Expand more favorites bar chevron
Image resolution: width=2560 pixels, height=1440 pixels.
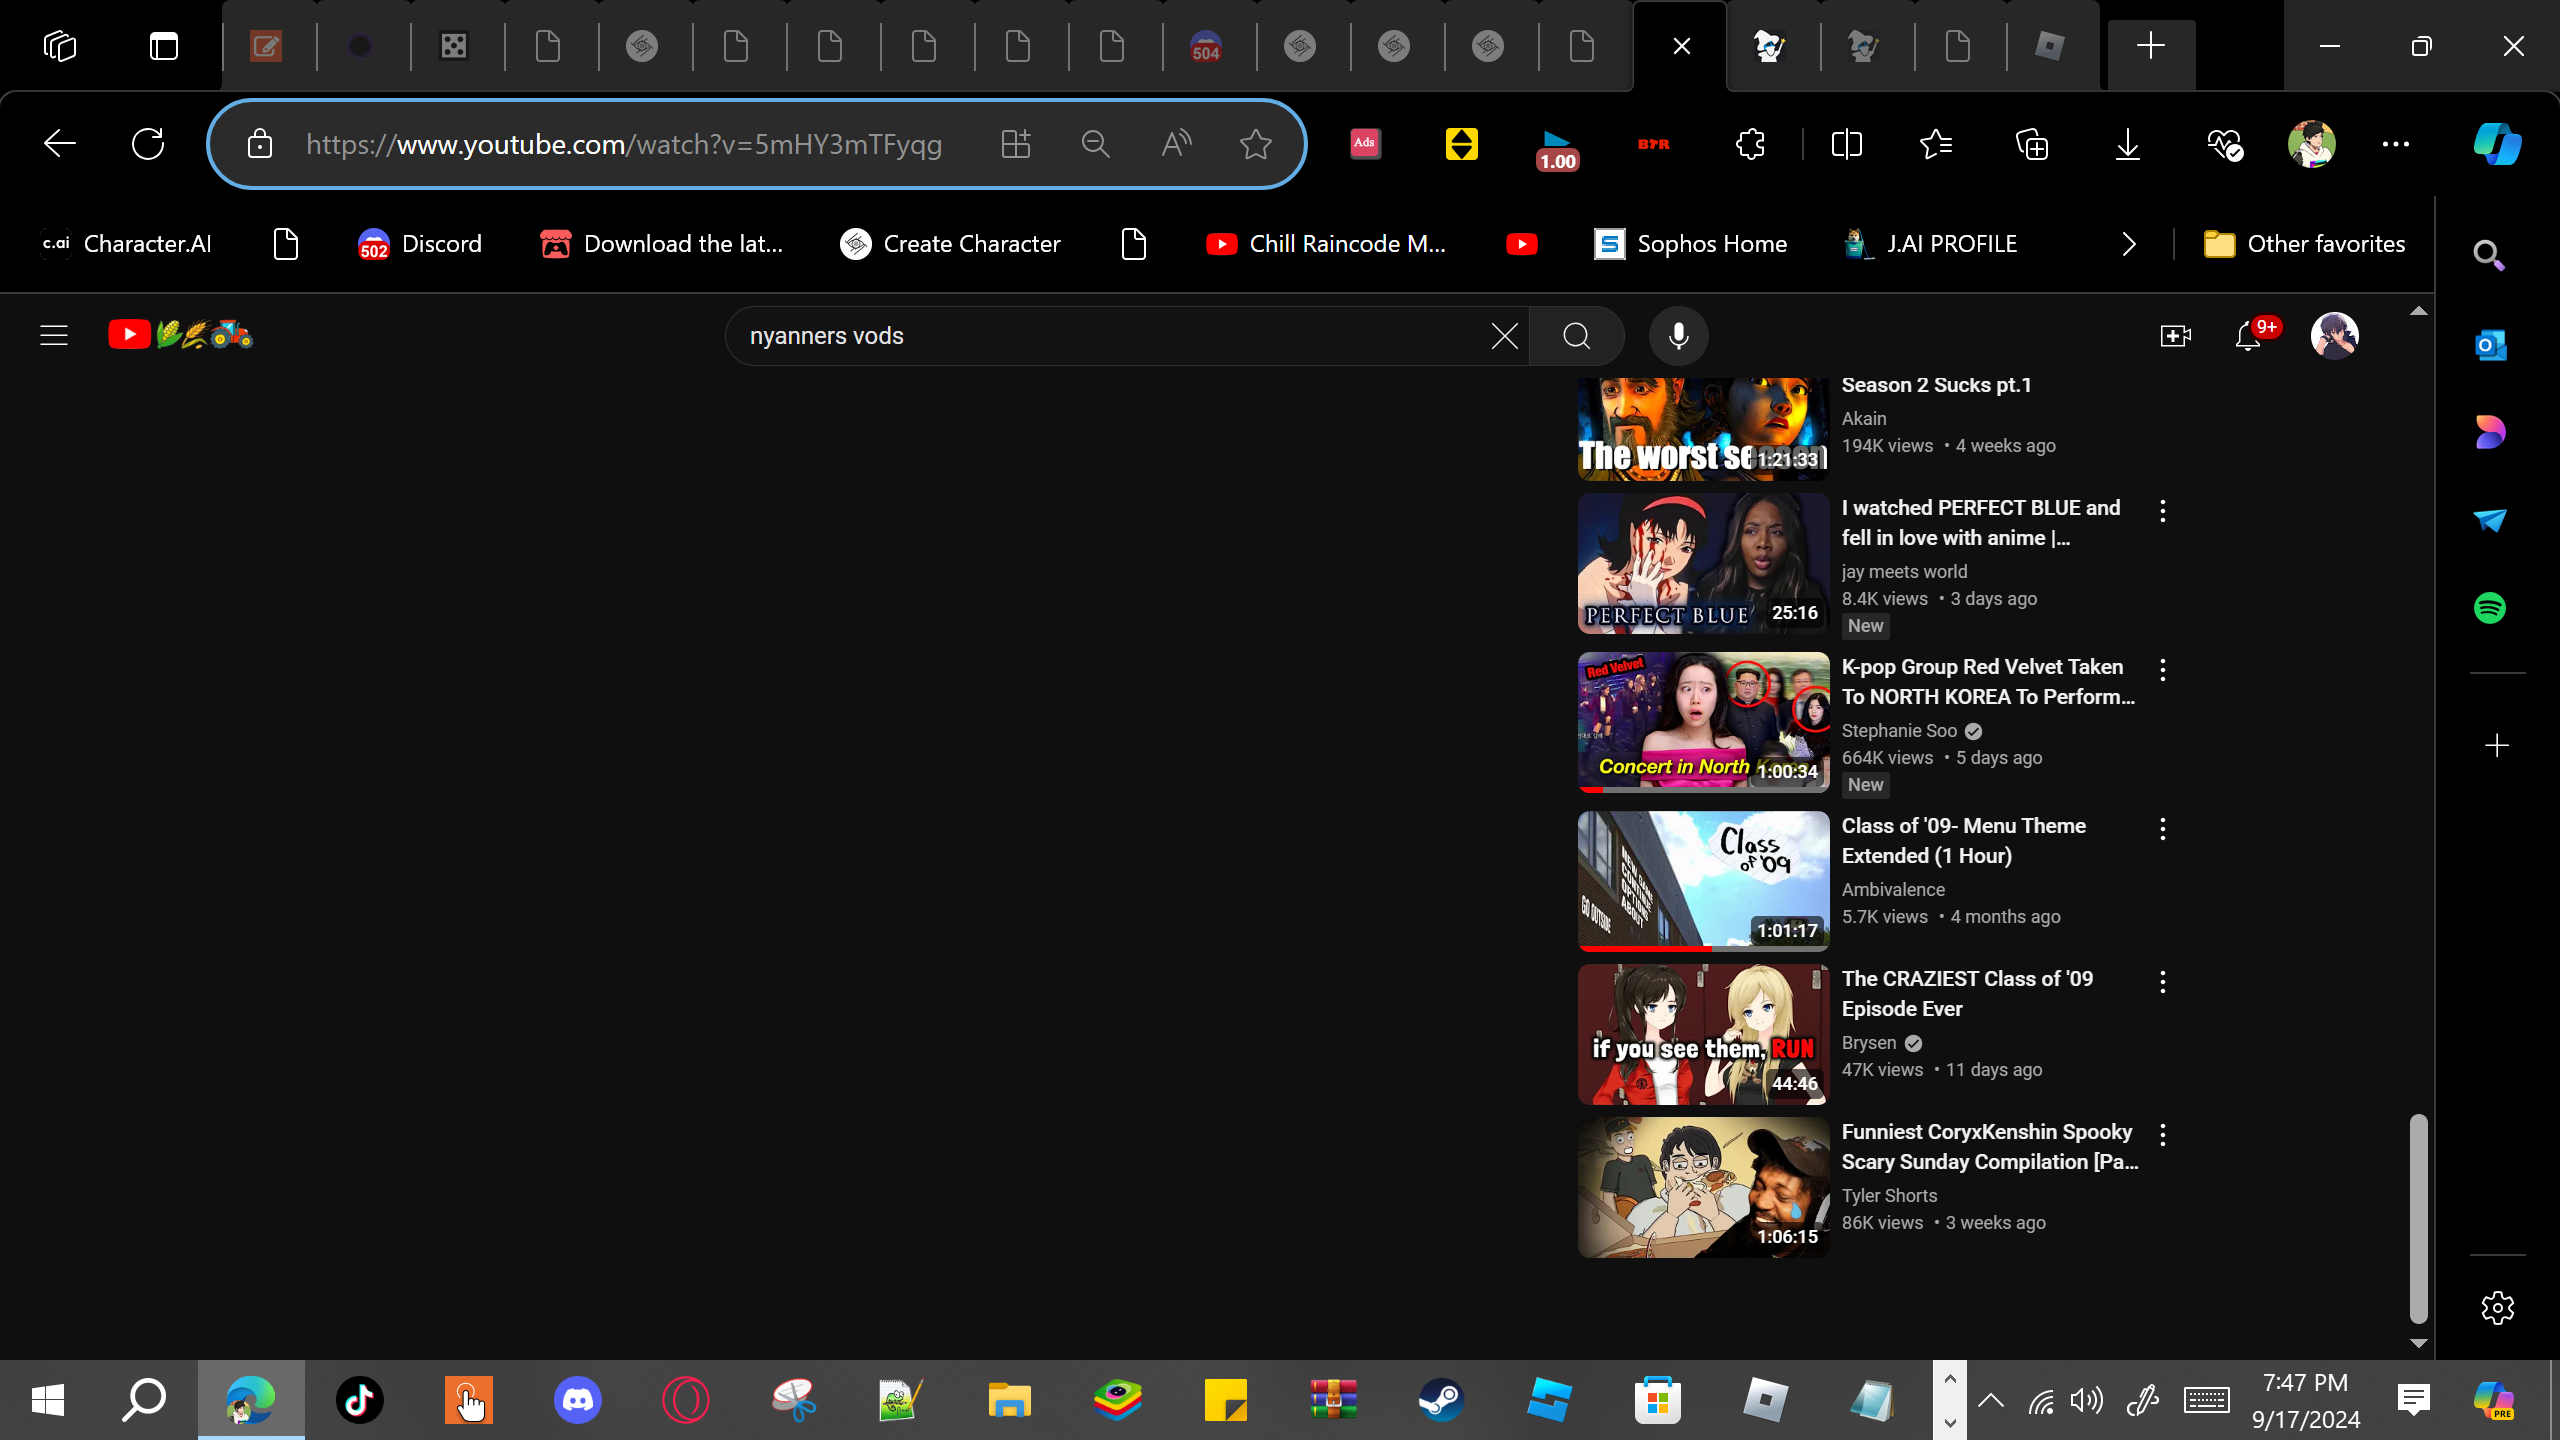click(2128, 244)
